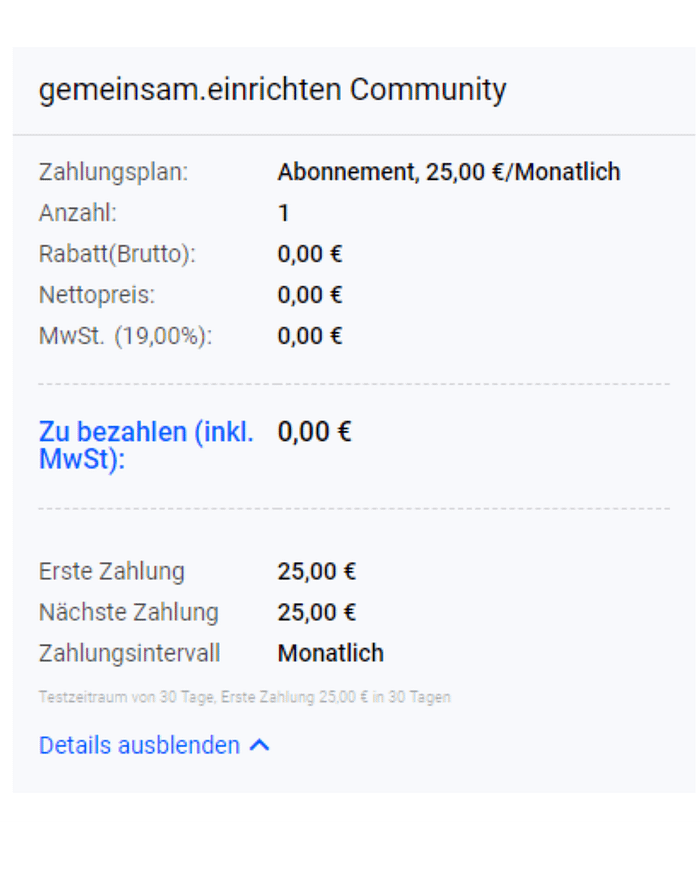700x875 pixels.
Task: Click the Zahlungsintervall label
Action: 130,653
